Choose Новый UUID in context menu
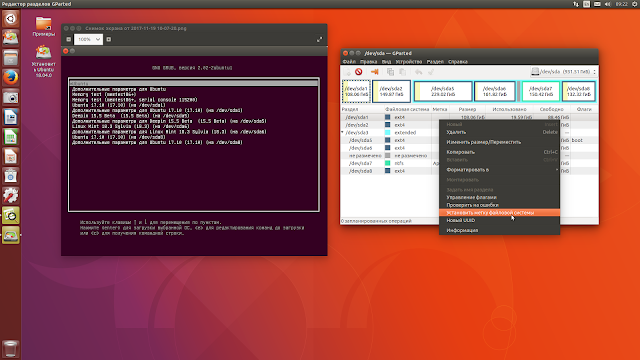 coord(499,220)
